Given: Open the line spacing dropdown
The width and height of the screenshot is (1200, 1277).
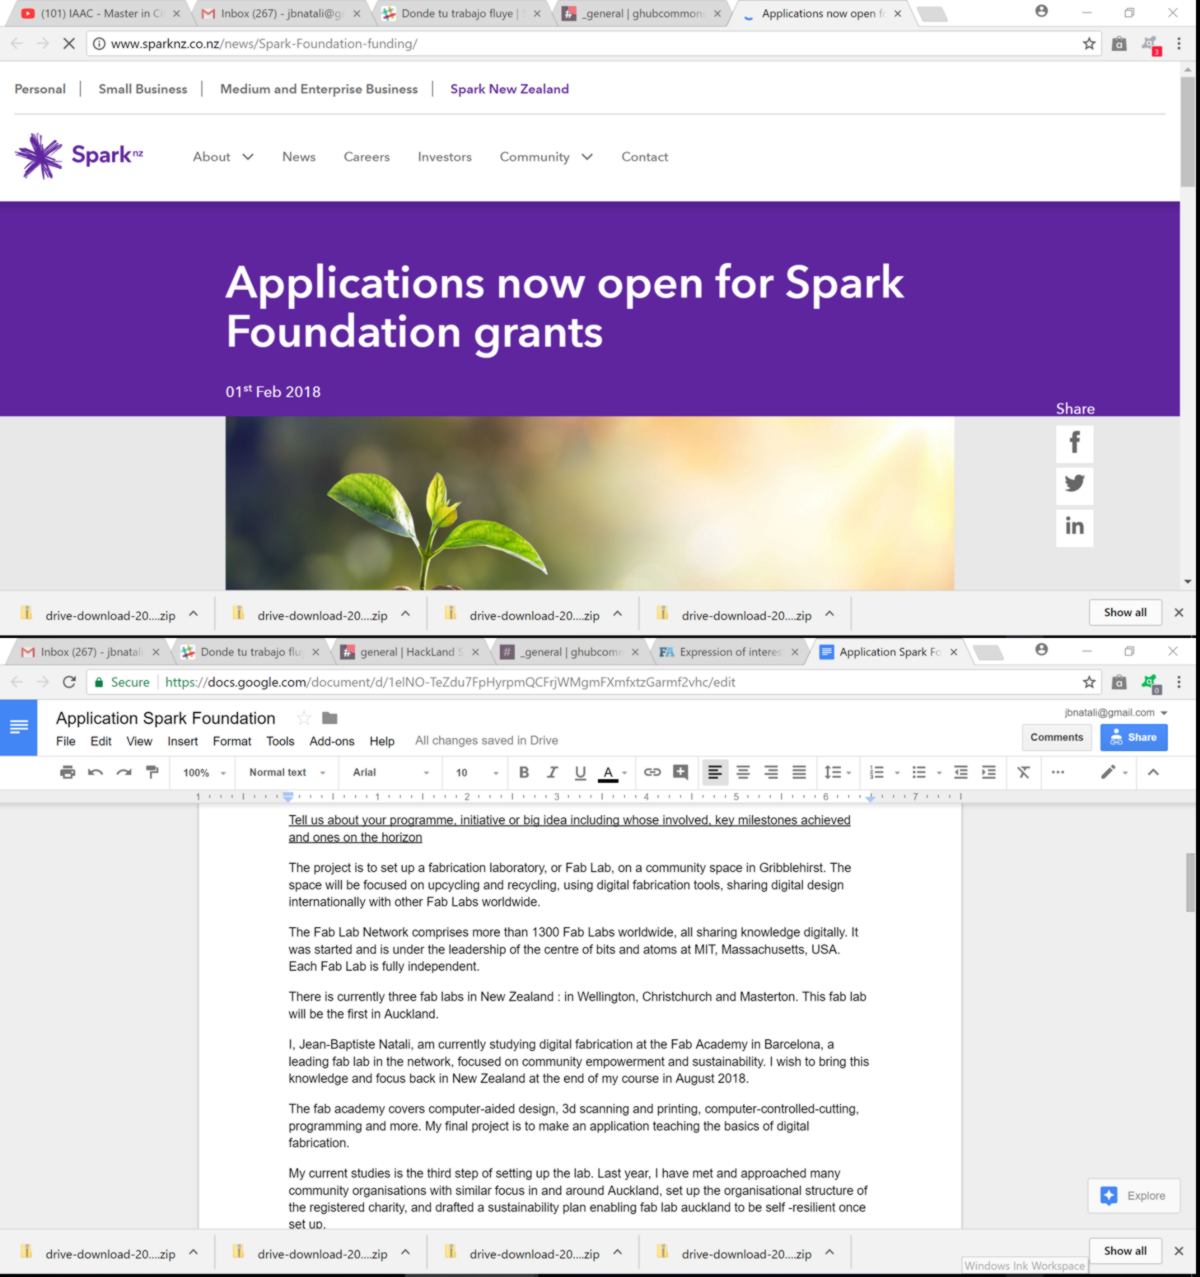Looking at the screenshot, I should [x=837, y=772].
